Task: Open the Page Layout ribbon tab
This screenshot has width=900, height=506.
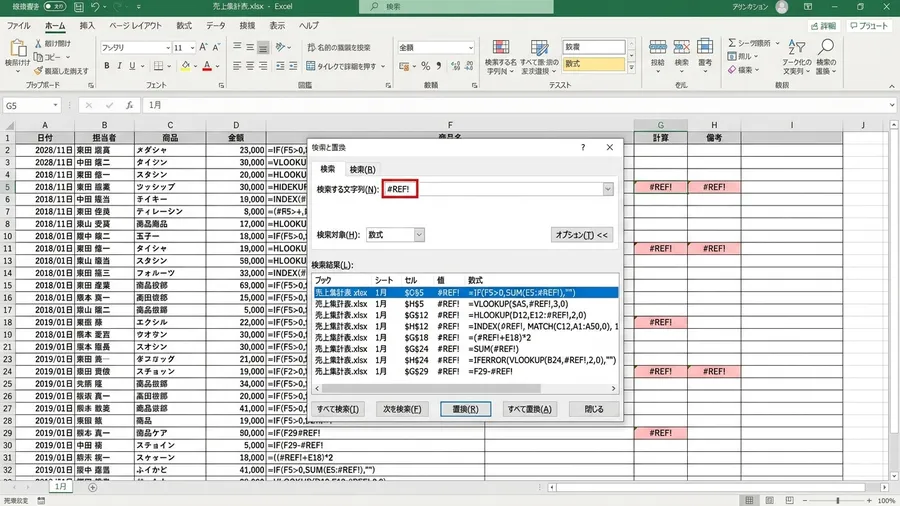Action: click(135, 25)
